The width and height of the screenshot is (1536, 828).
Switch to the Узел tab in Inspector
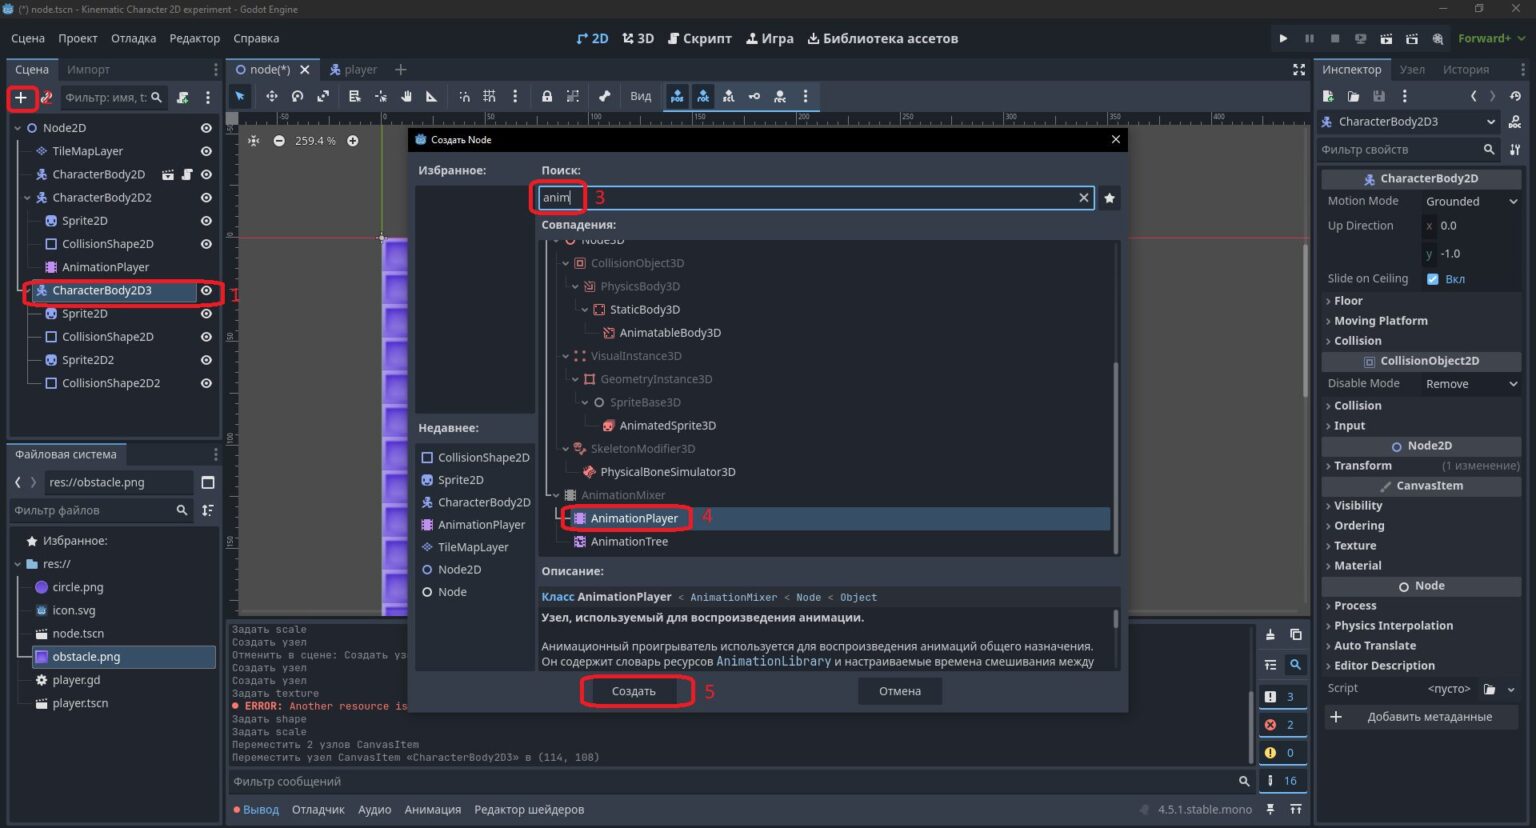(x=1412, y=69)
